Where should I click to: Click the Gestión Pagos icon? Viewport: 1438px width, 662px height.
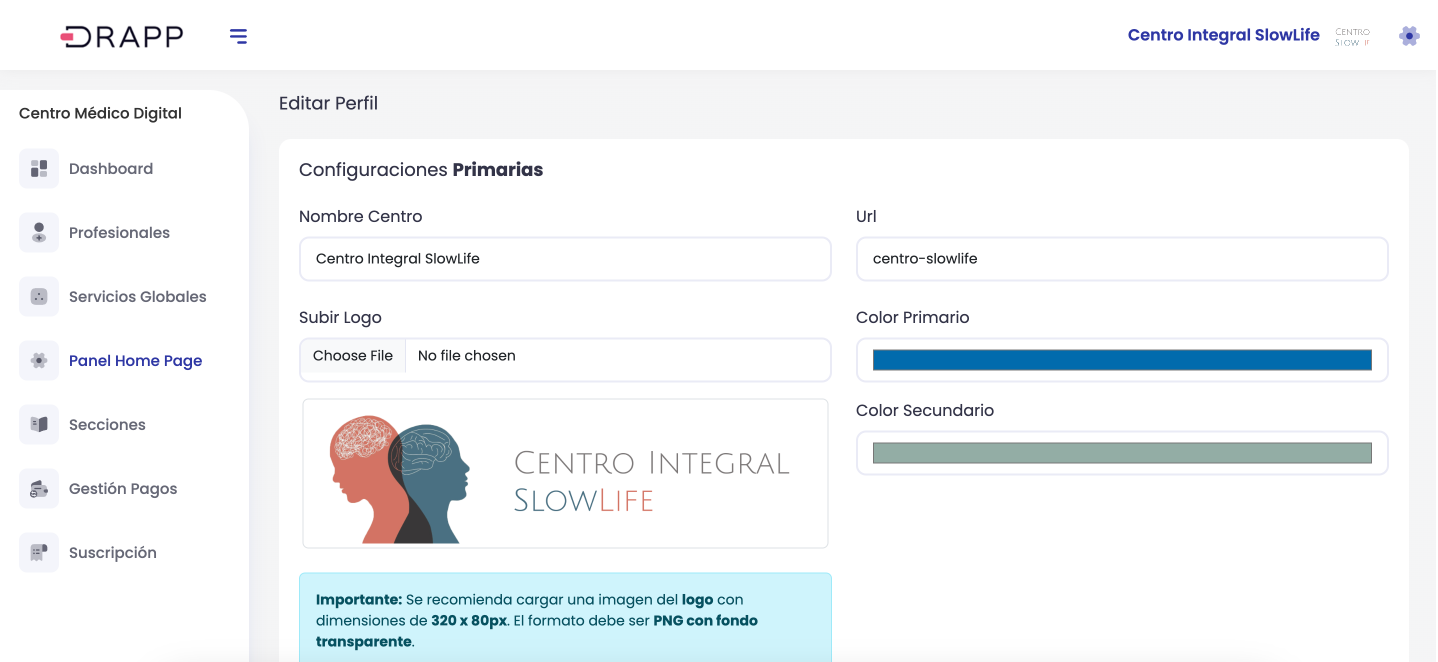coord(39,489)
